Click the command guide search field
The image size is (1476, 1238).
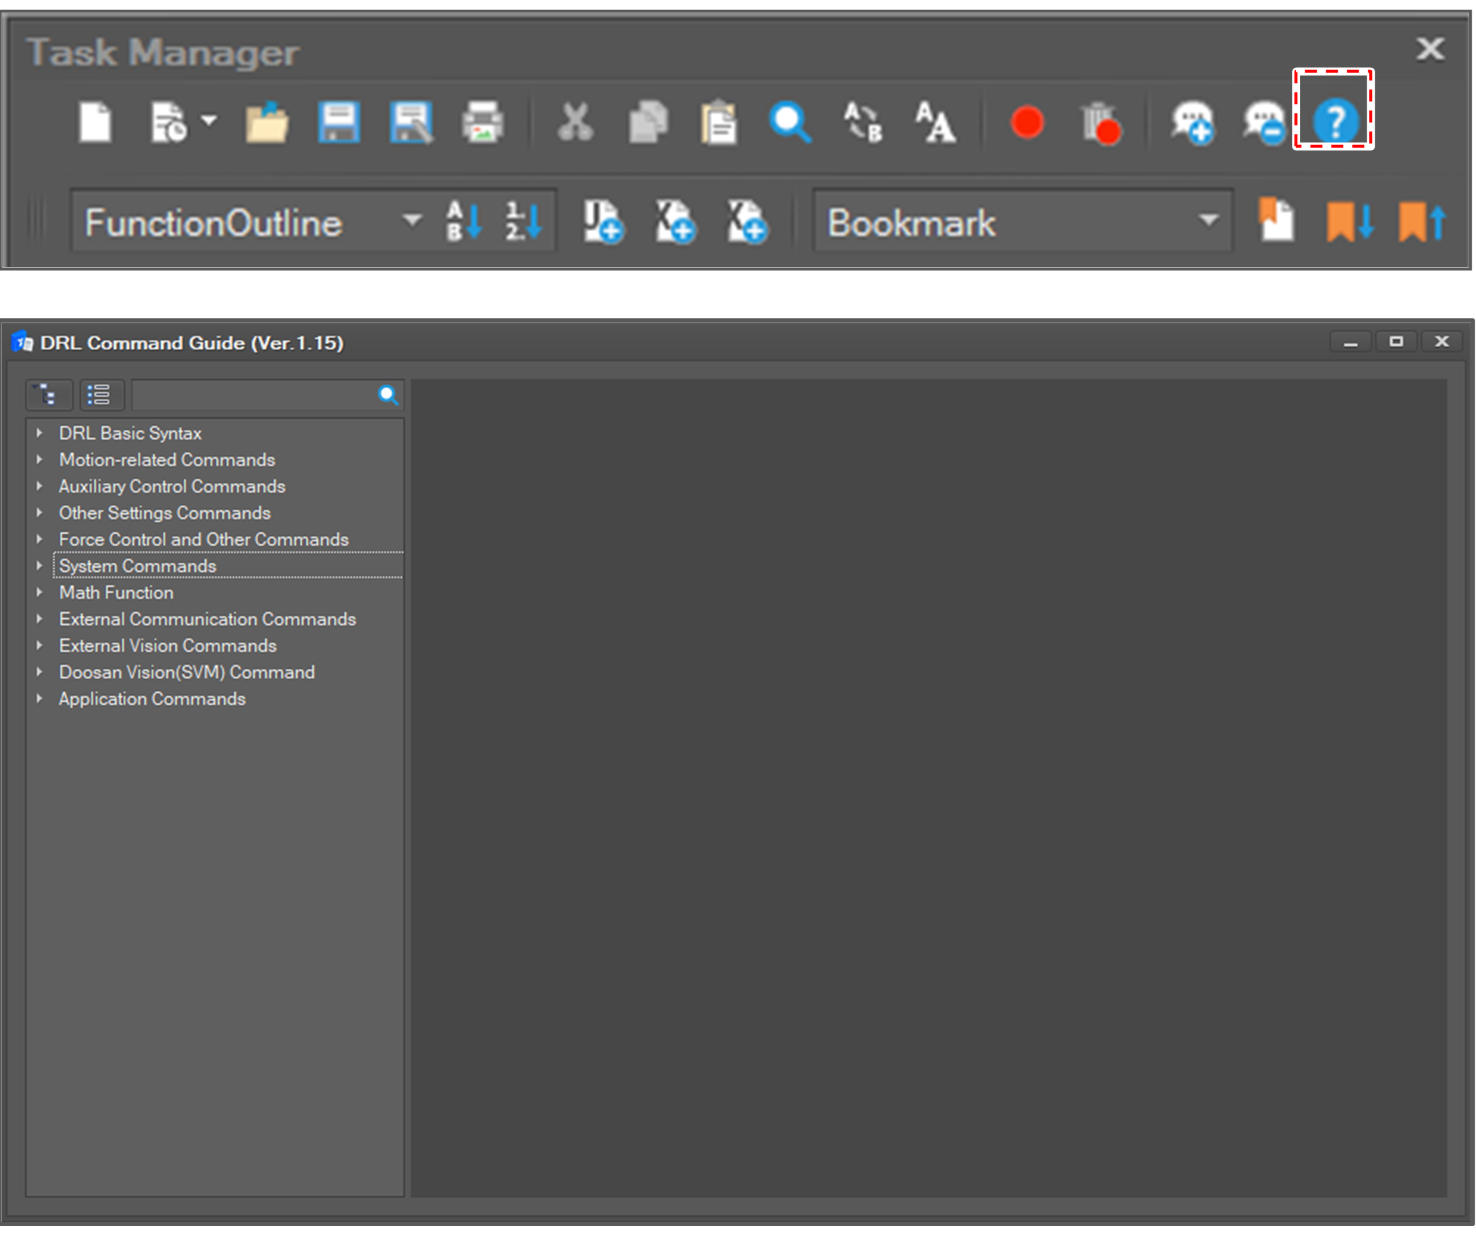point(254,395)
